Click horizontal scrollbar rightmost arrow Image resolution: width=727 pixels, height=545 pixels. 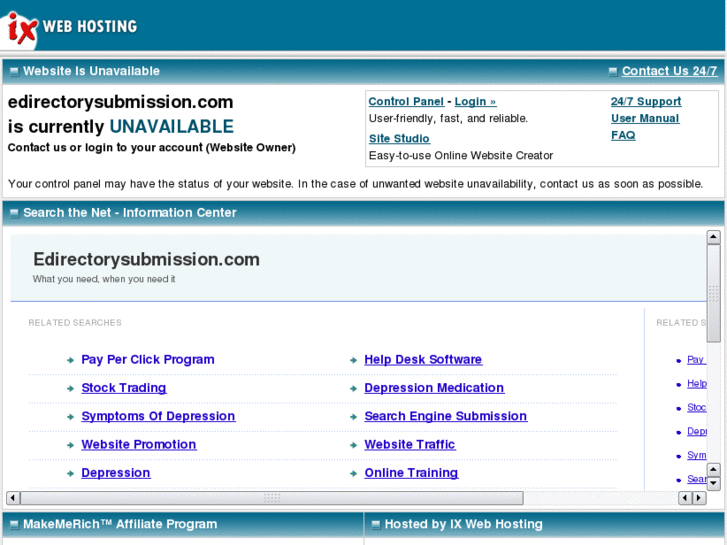point(699,498)
